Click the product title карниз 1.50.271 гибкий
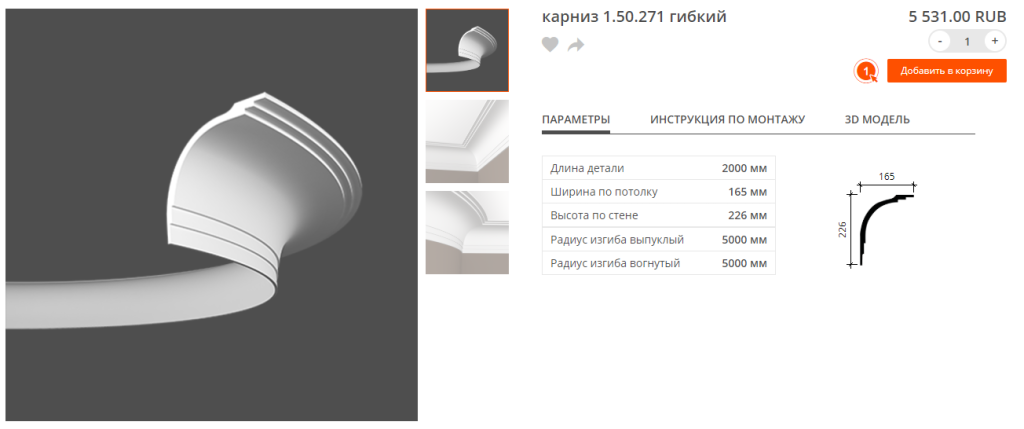The image size is (1024, 429). (x=634, y=17)
